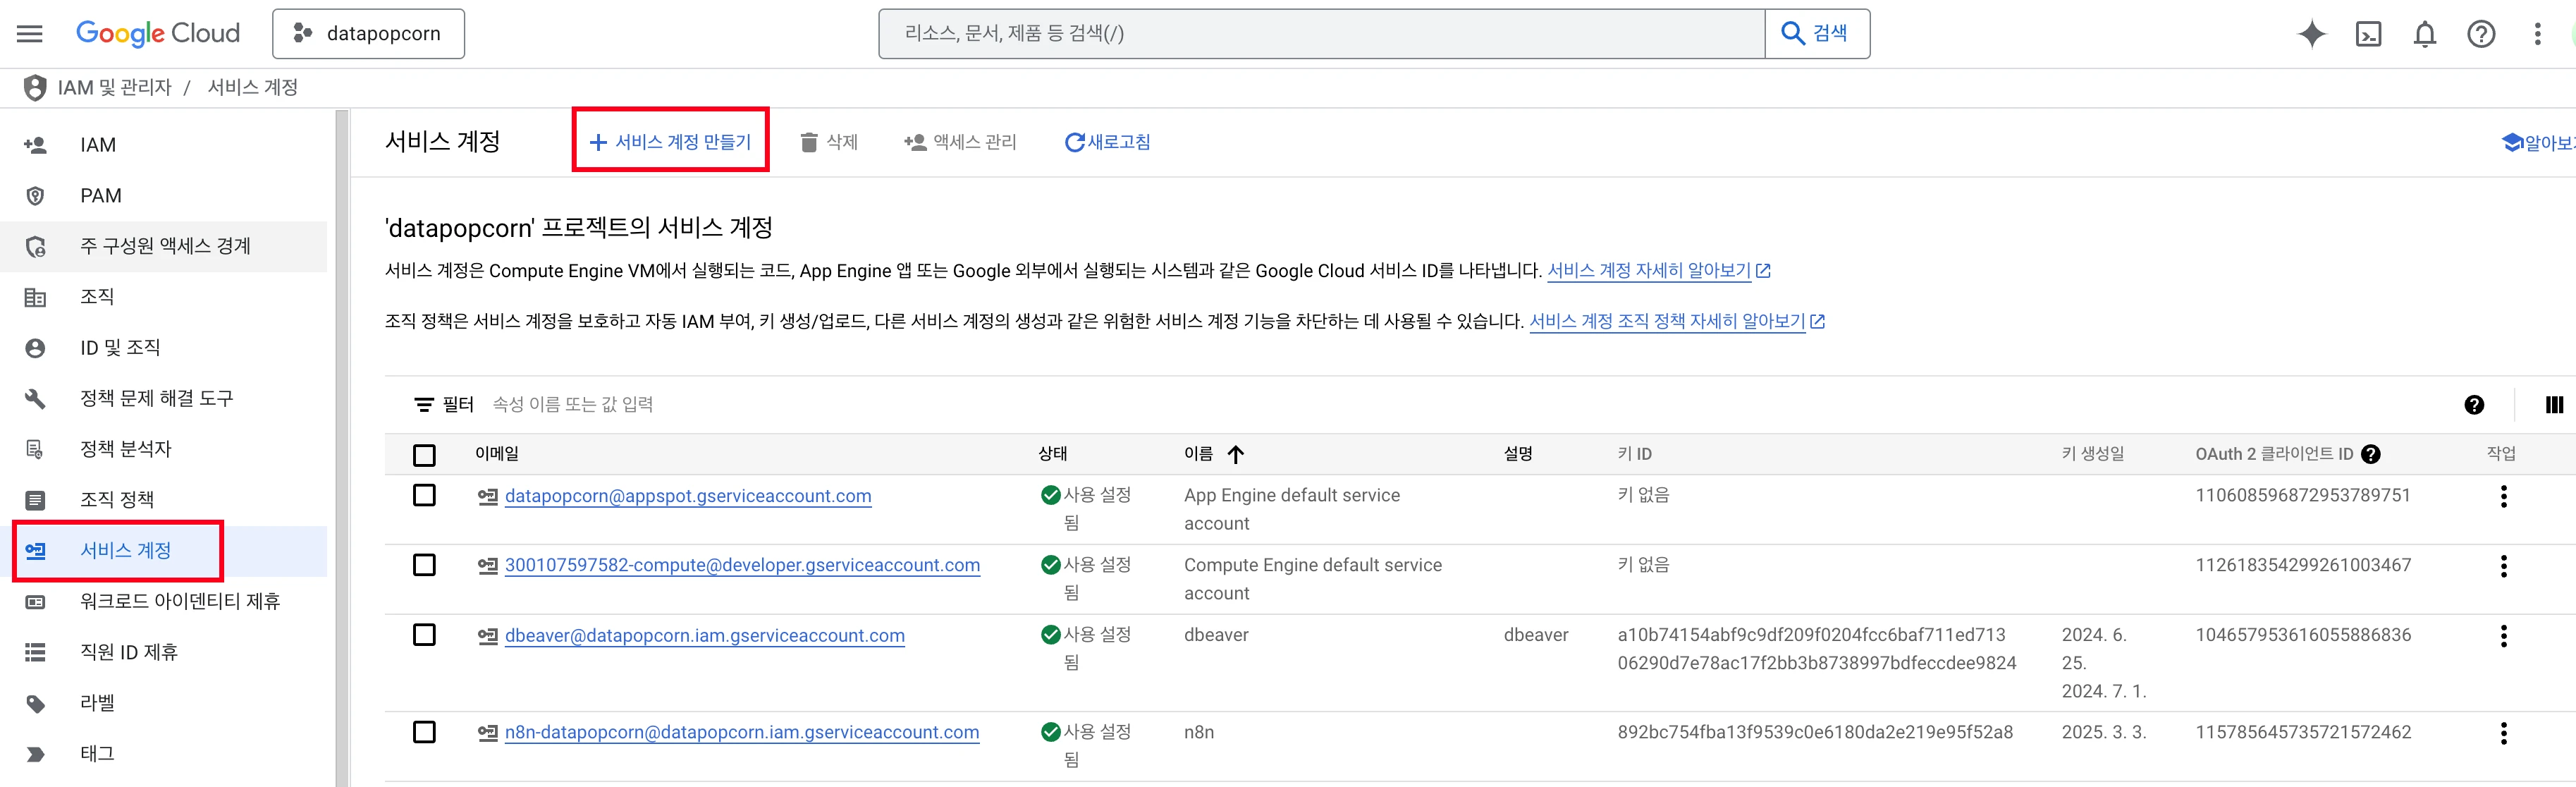Viewport: 2576px width, 787px height.
Task: Sort by 이름 column arrow
Action: pos(1236,455)
